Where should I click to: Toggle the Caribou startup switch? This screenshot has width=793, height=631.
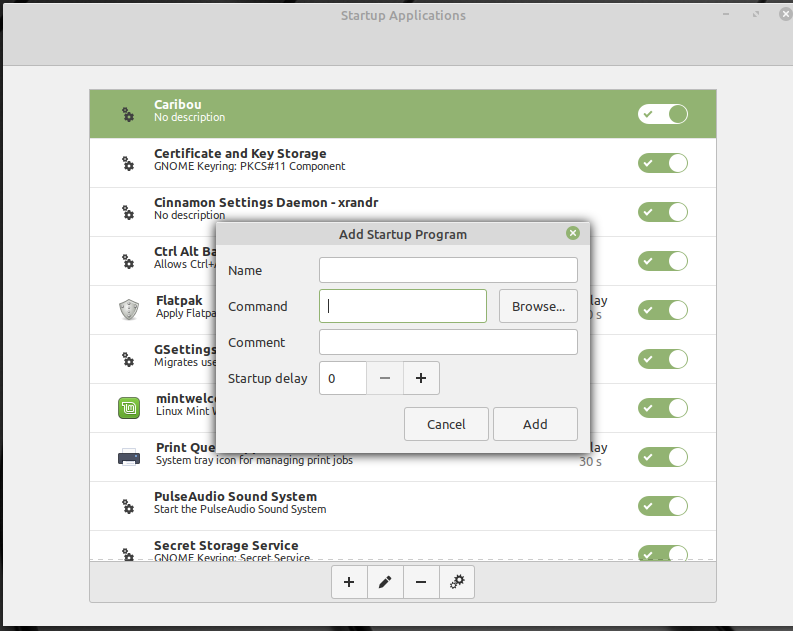click(663, 114)
